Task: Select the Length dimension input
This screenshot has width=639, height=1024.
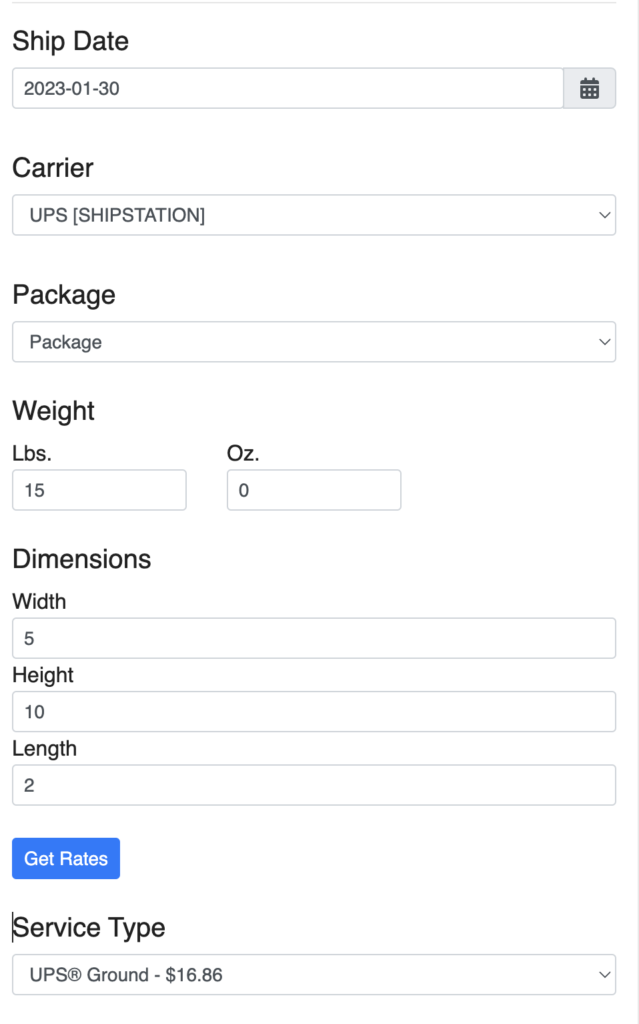Action: tap(314, 785)
